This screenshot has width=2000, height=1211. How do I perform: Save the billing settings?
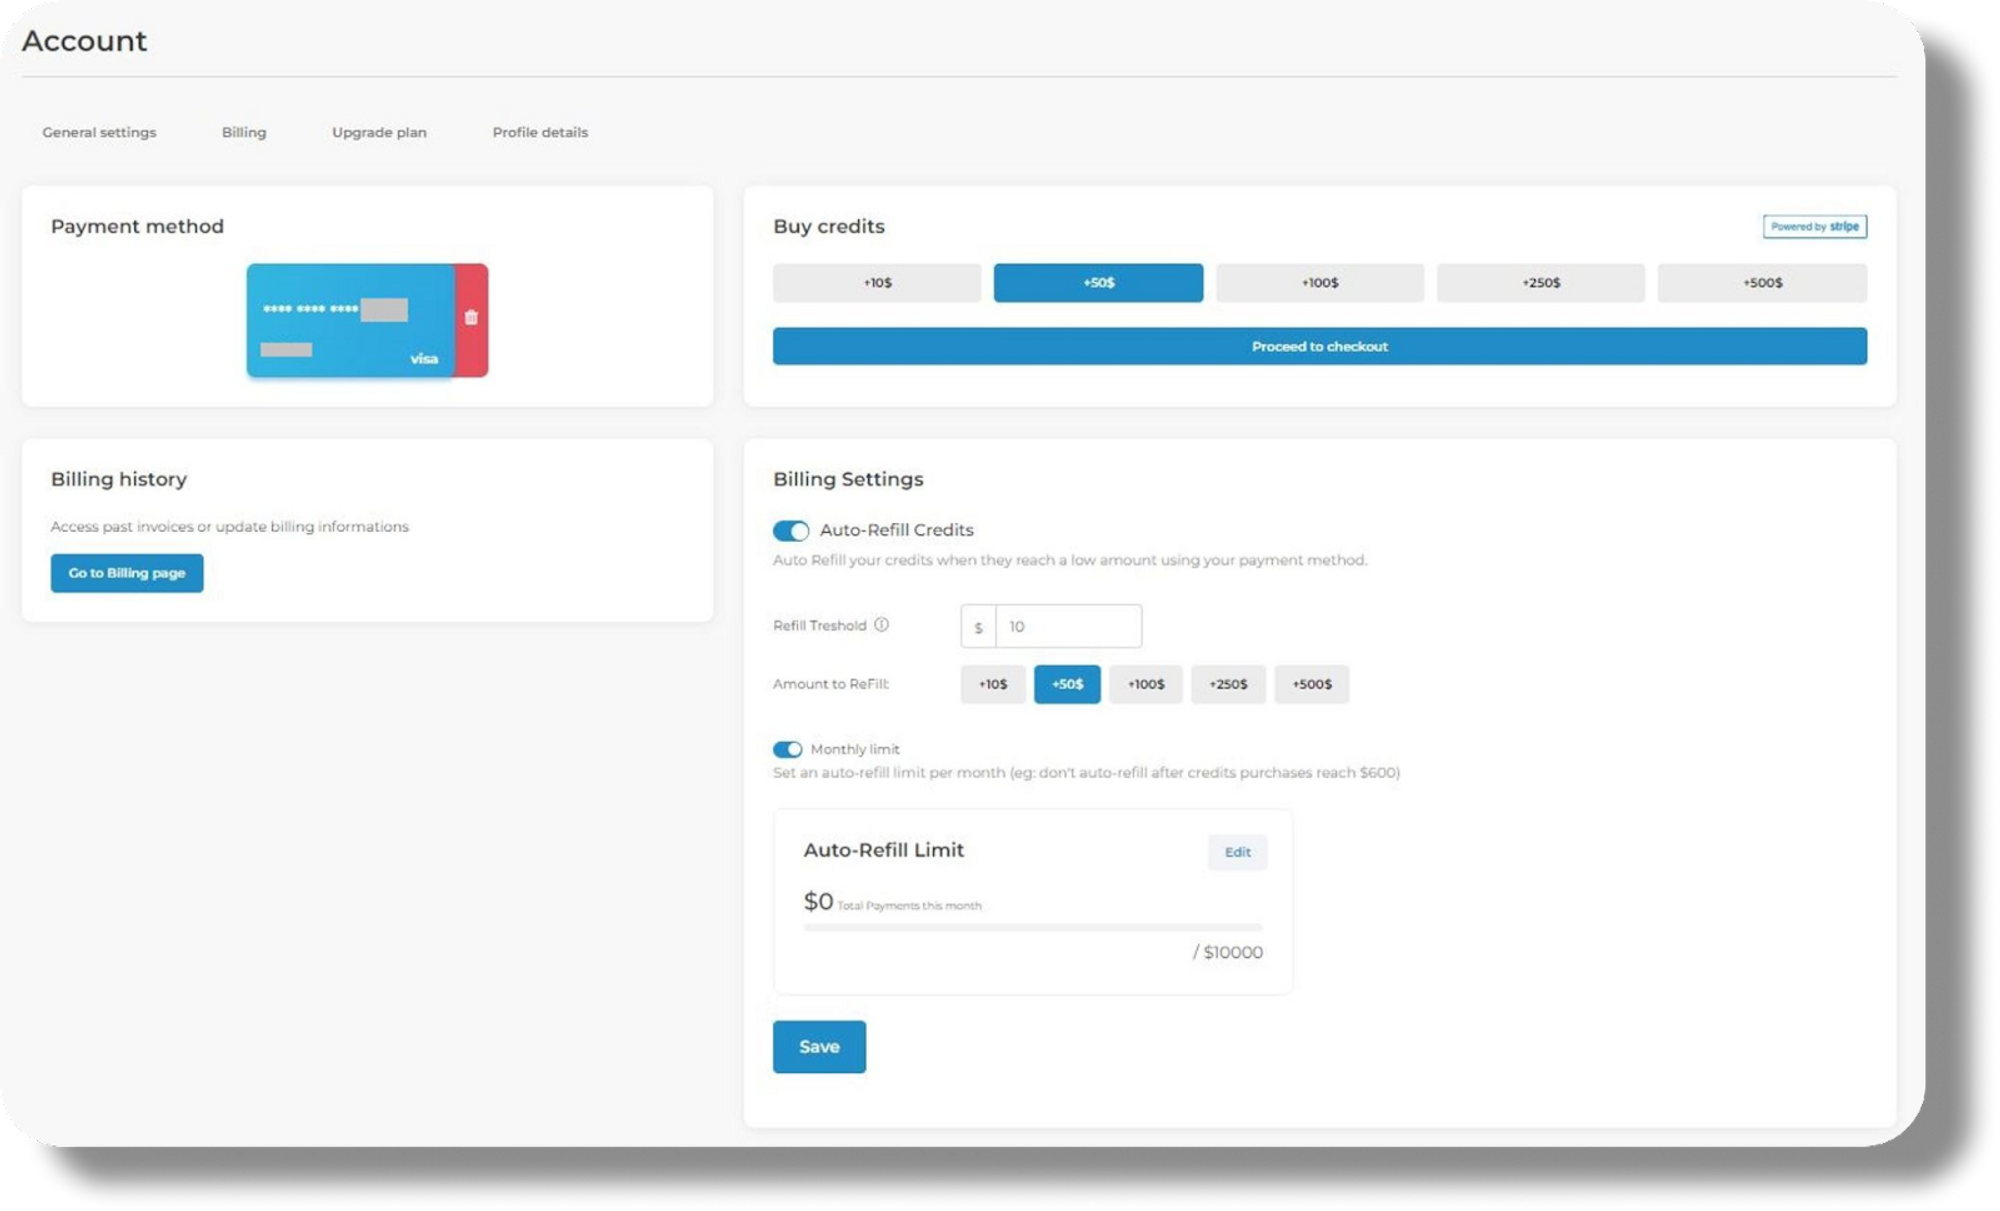819,1046
